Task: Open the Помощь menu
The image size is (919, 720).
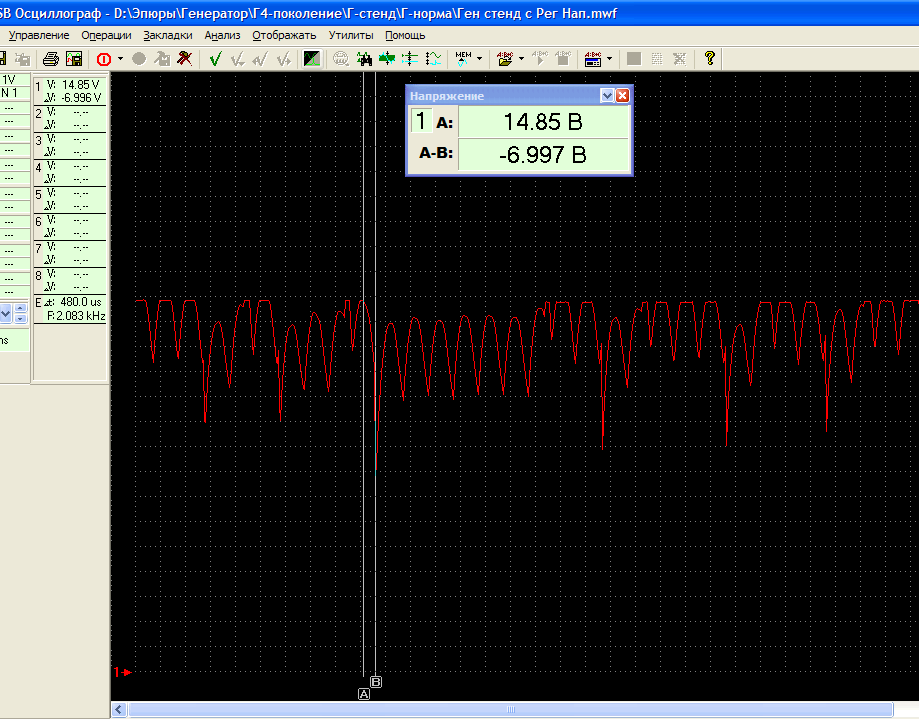Action: [x=405, y=35]
